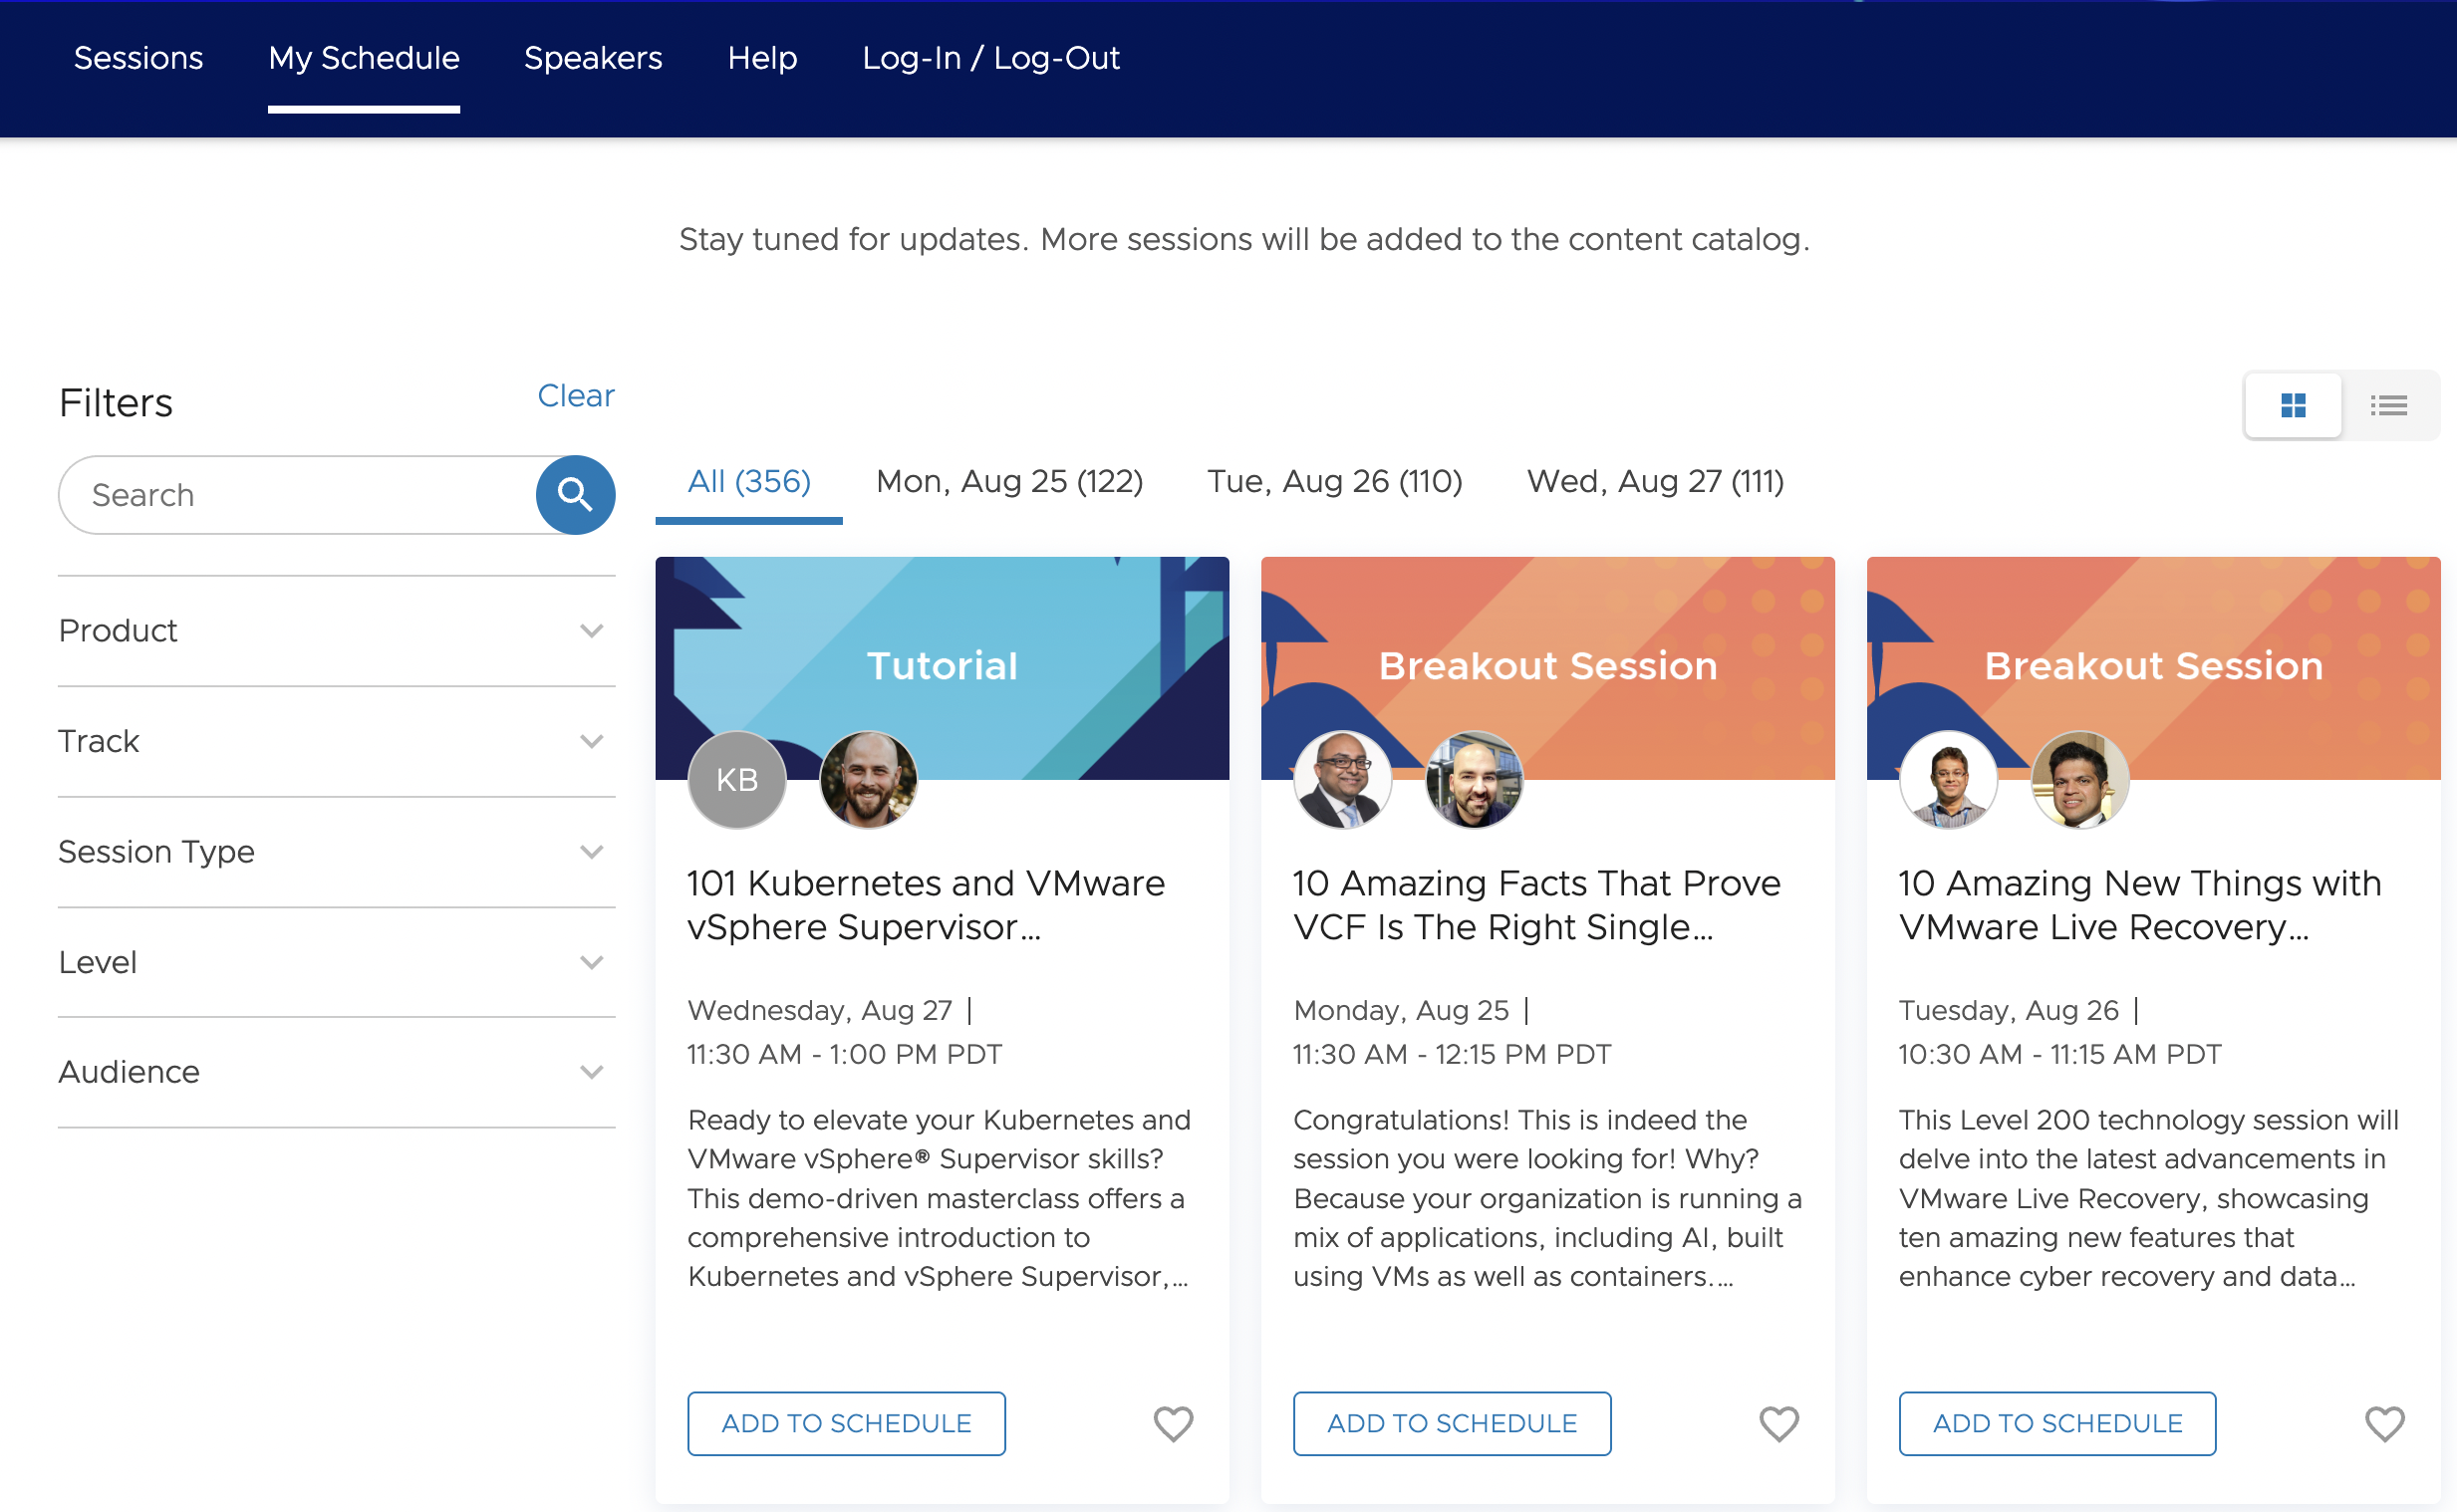Expand the Session Type filter

336,852
